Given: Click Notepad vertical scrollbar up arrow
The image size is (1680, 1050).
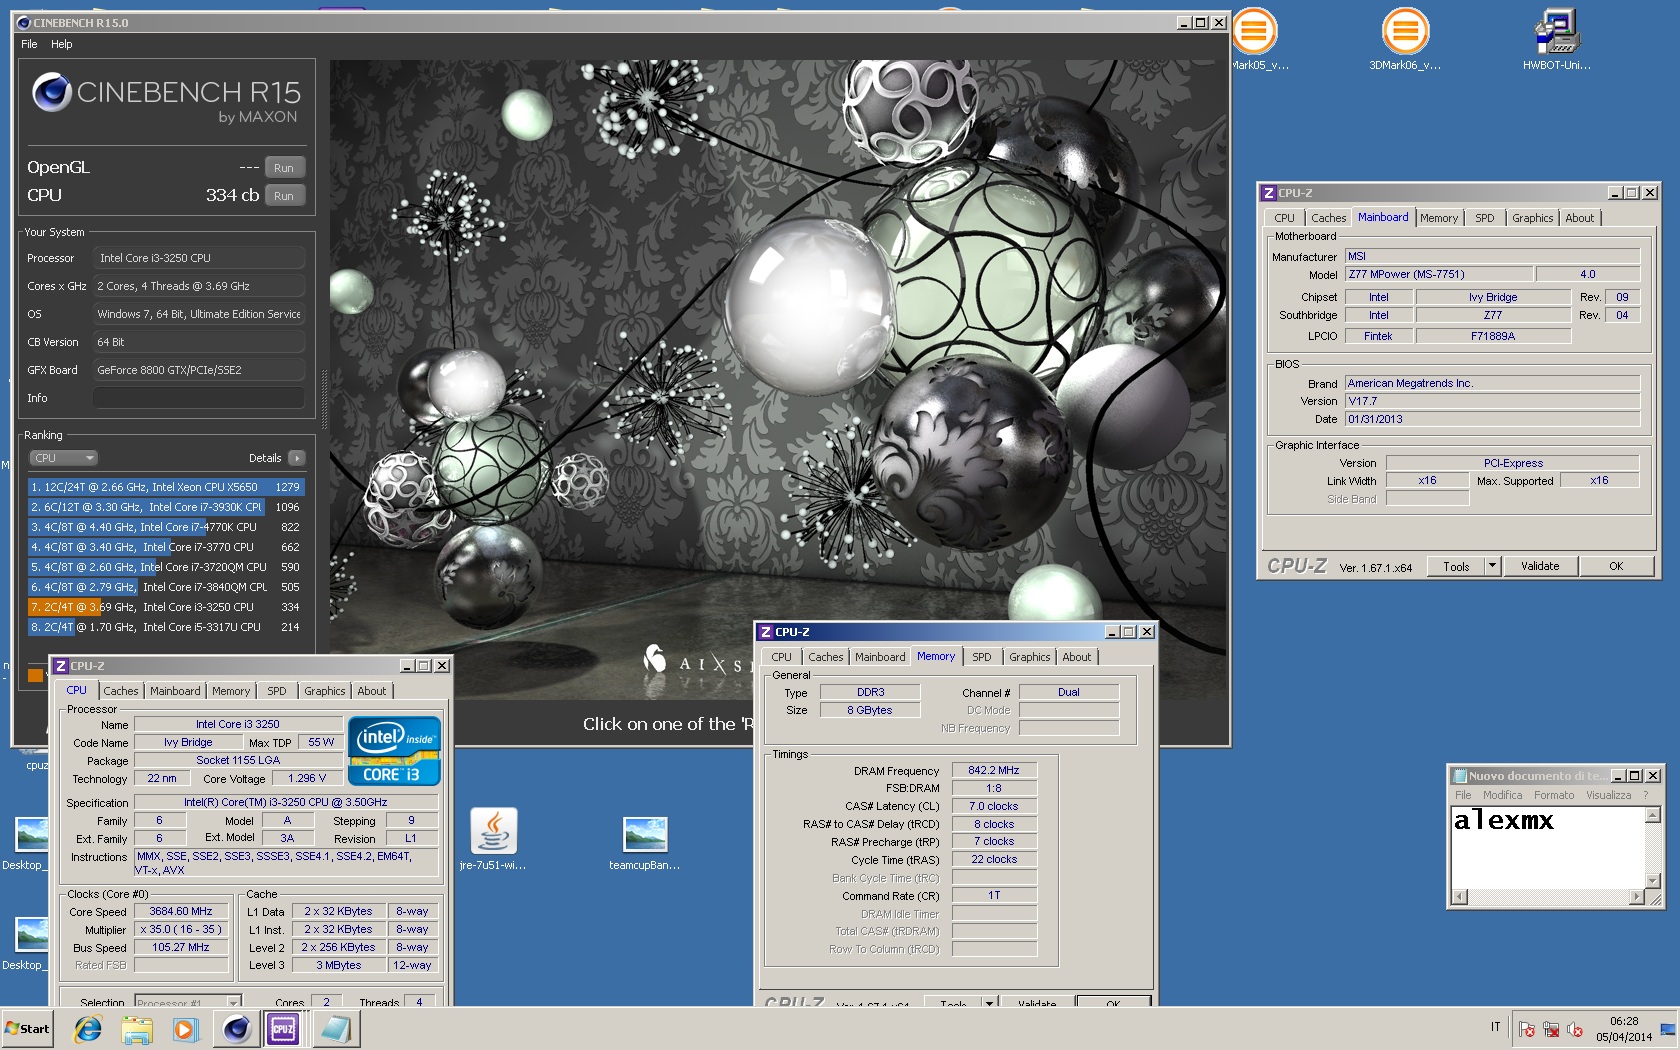Looking at the screenshot, I should pyautogui.click(x=1653, y=815).
